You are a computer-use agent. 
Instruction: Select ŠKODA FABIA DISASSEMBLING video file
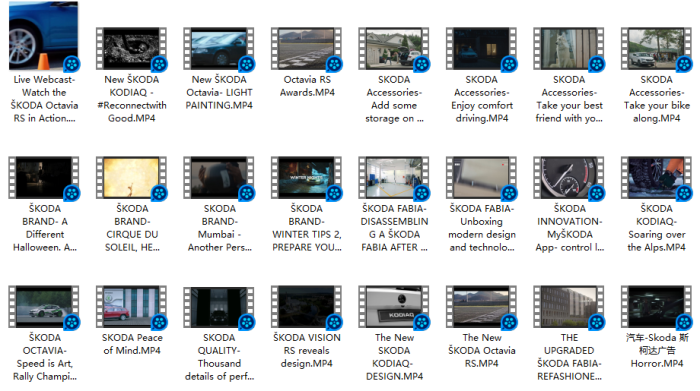(394, 178)
